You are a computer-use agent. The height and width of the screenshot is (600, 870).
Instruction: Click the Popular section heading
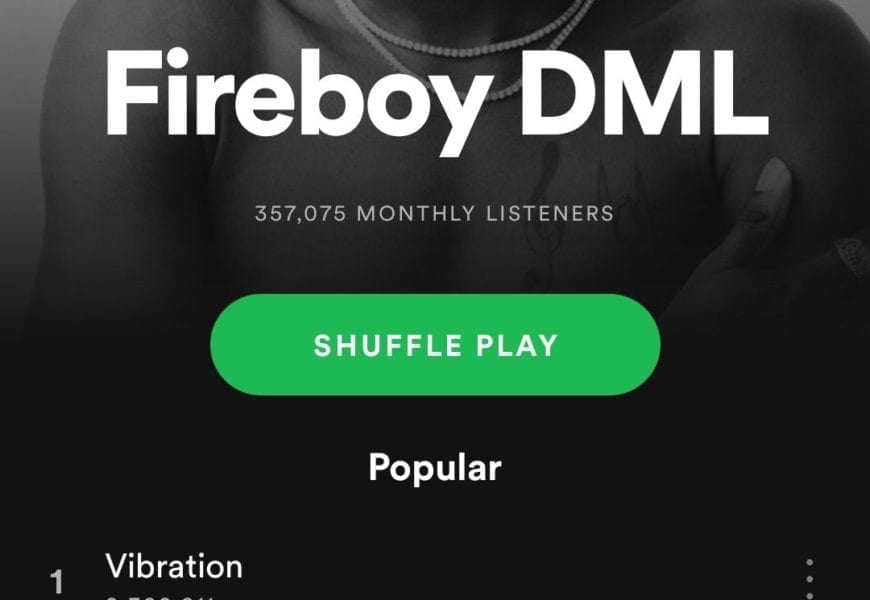(435, 468)
